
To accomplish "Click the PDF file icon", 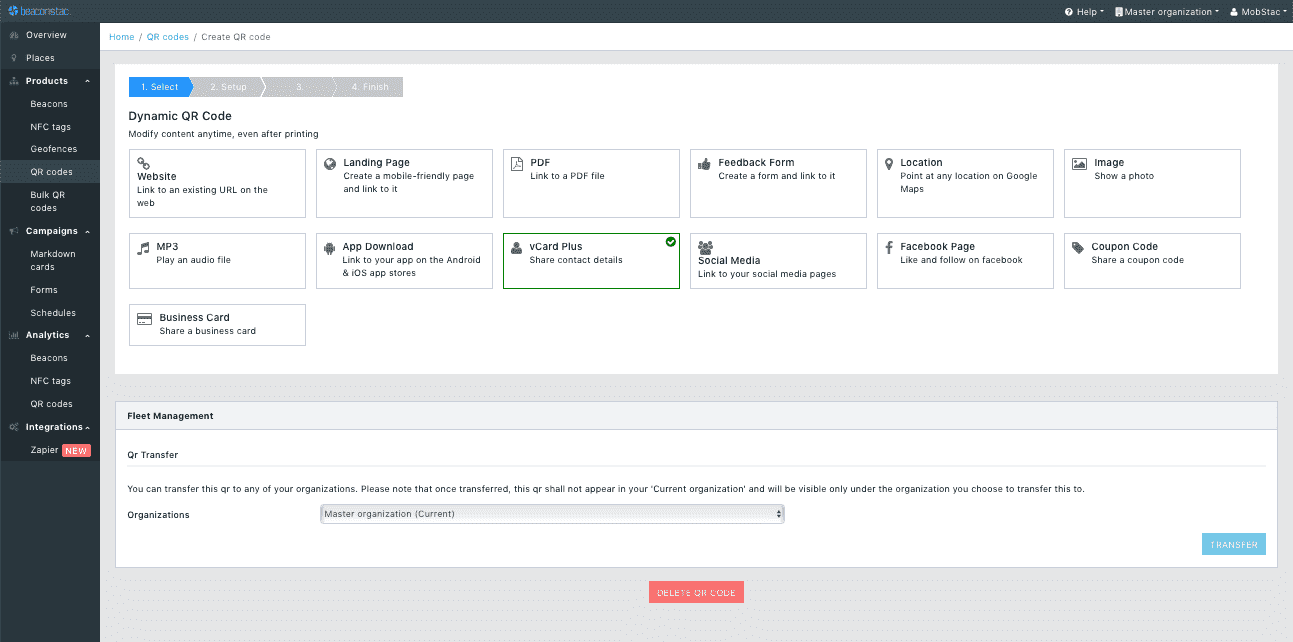I will 517,164.
